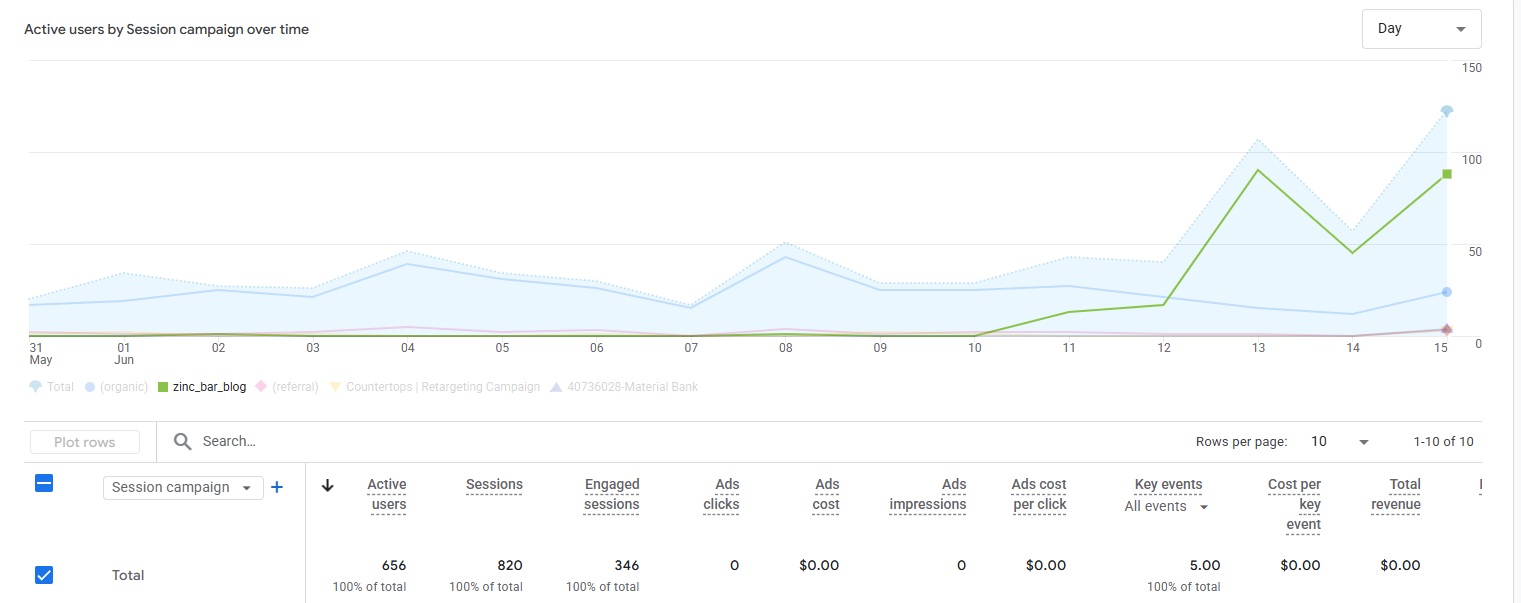1521x603 pixels.
Task: Click the 820 sessions total
Action: 510,565
